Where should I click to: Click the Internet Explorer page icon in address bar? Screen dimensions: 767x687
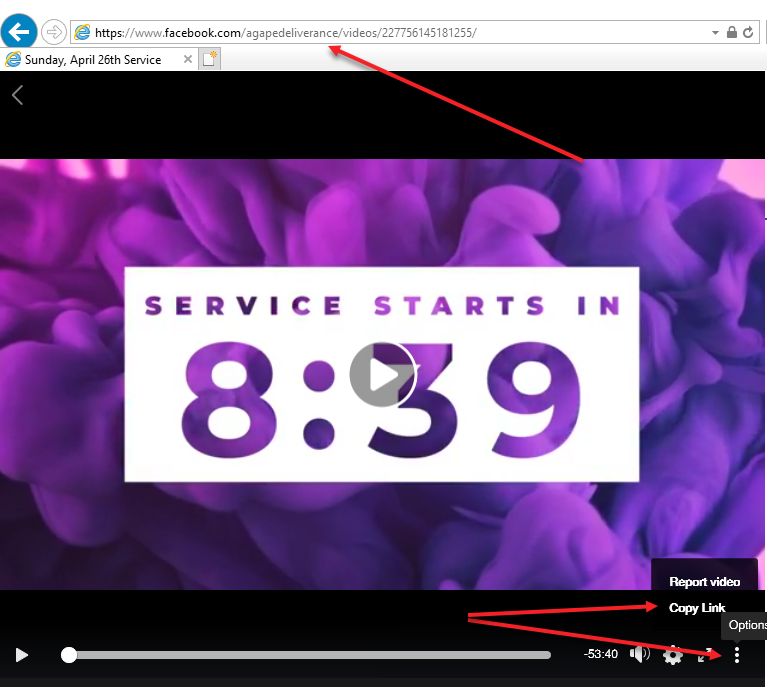(82, 32)
